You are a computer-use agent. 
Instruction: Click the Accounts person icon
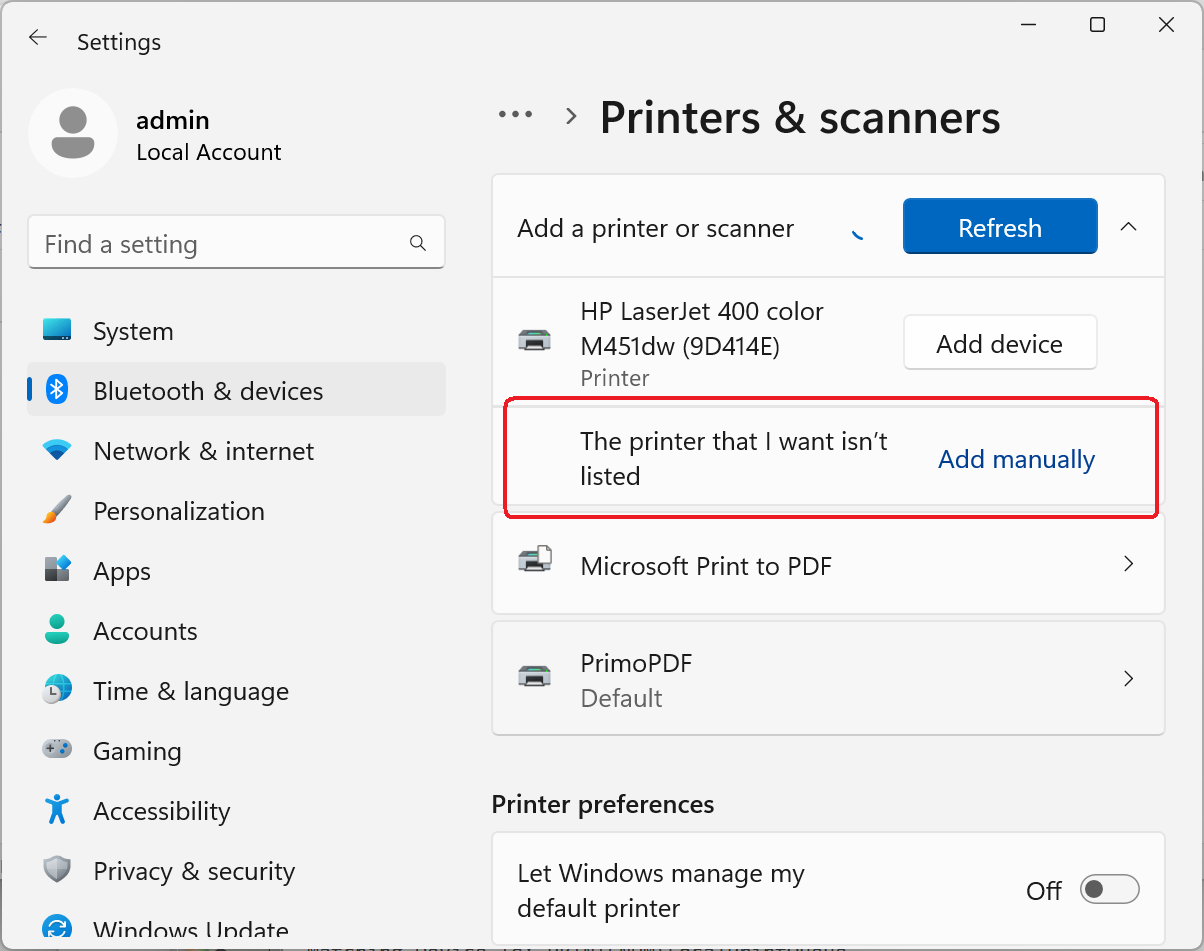point(57,630)
